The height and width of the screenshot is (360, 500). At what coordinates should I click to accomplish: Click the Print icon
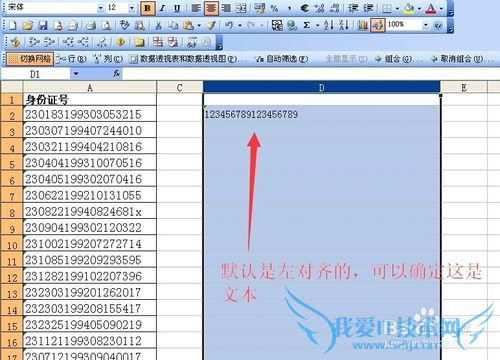[91, 25]
